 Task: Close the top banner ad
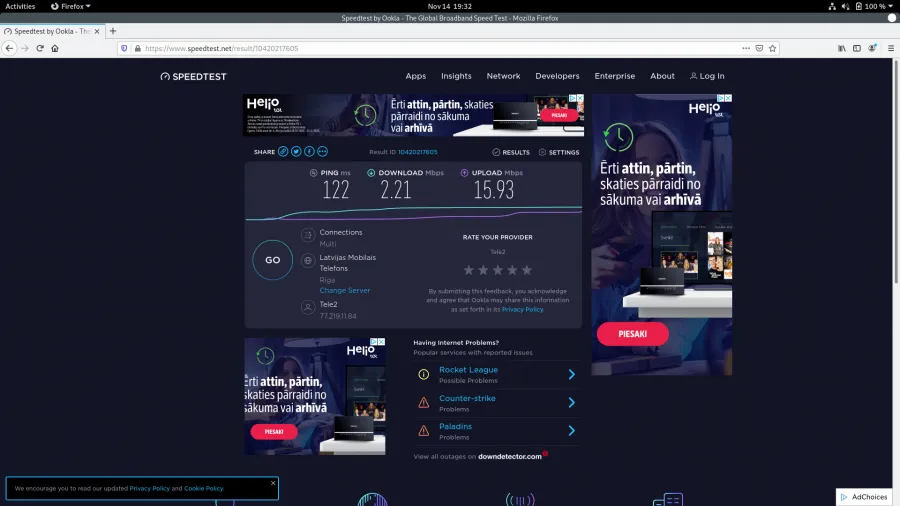pos(580,98)
